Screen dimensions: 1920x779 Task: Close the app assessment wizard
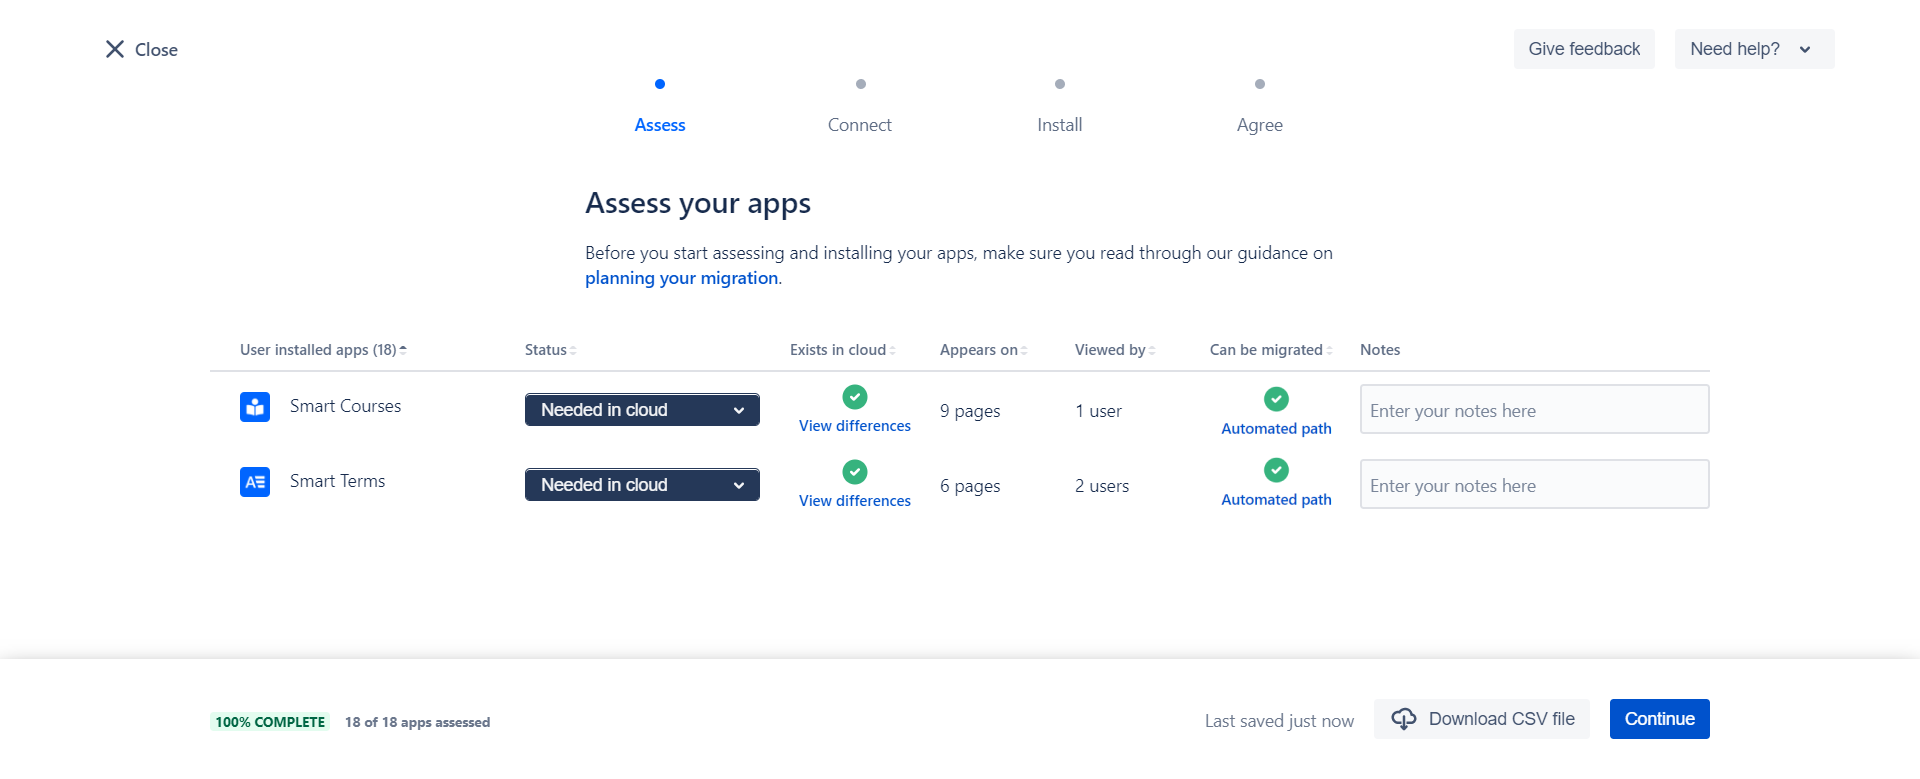pyautogui.click(x=141, y=49)
